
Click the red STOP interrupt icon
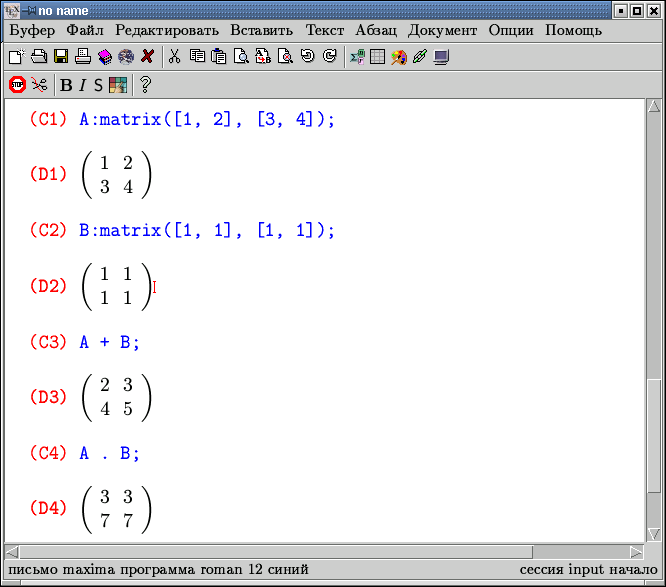[x=17, y=85]
